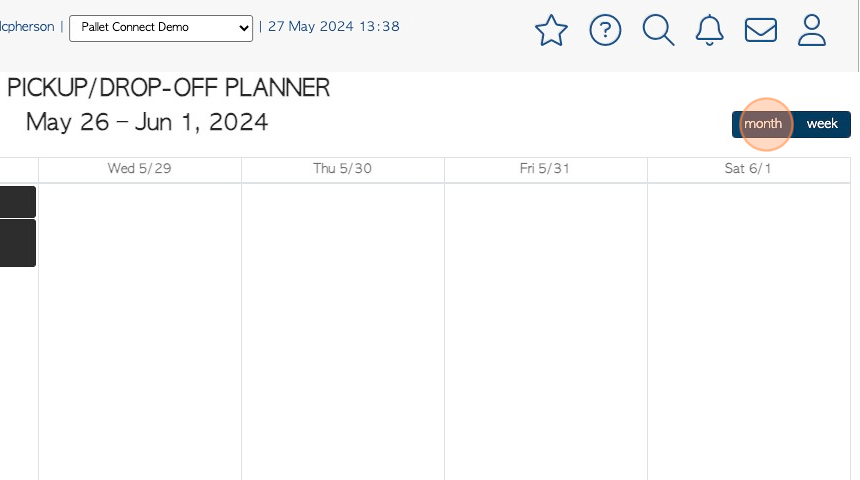View notifications via the bell icon

pos(710,30)
